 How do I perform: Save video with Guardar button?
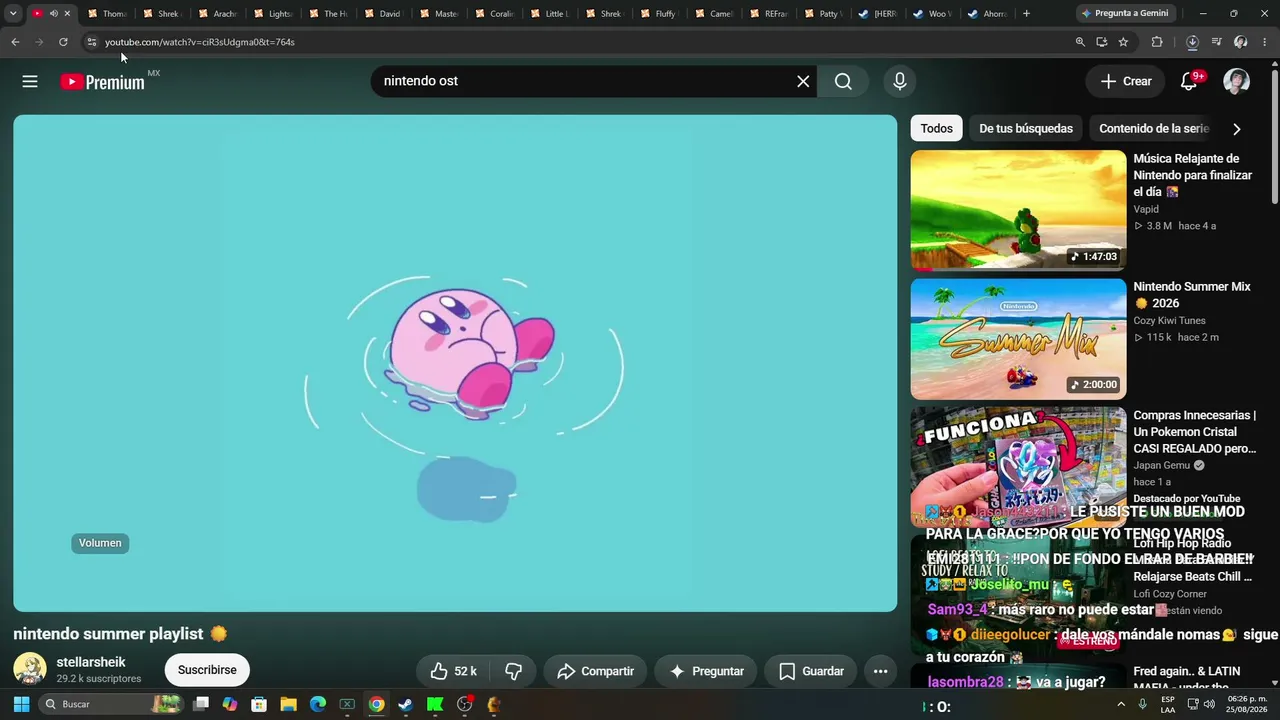(x=811, y=671)
